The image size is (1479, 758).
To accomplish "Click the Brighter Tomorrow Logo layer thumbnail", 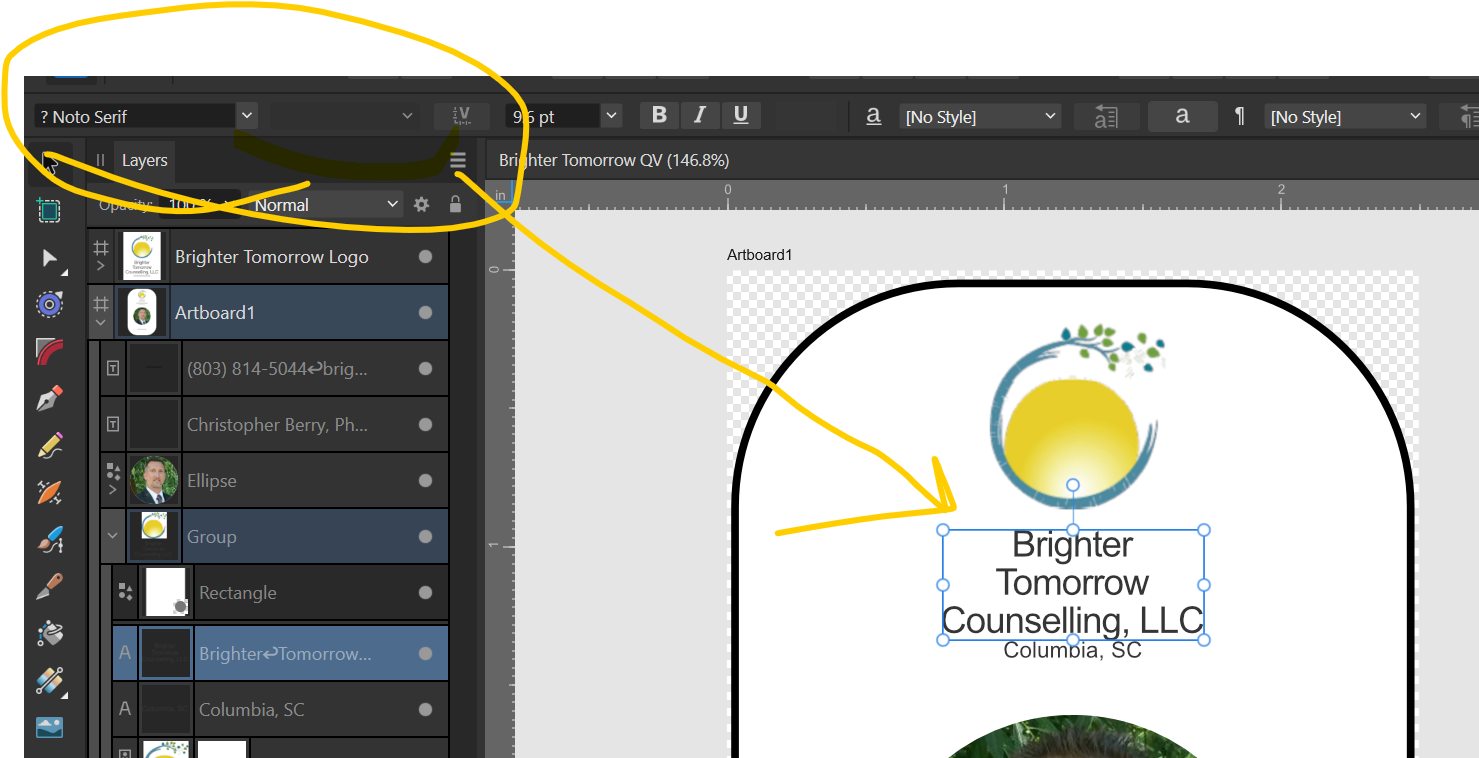I will pos(142,257).
